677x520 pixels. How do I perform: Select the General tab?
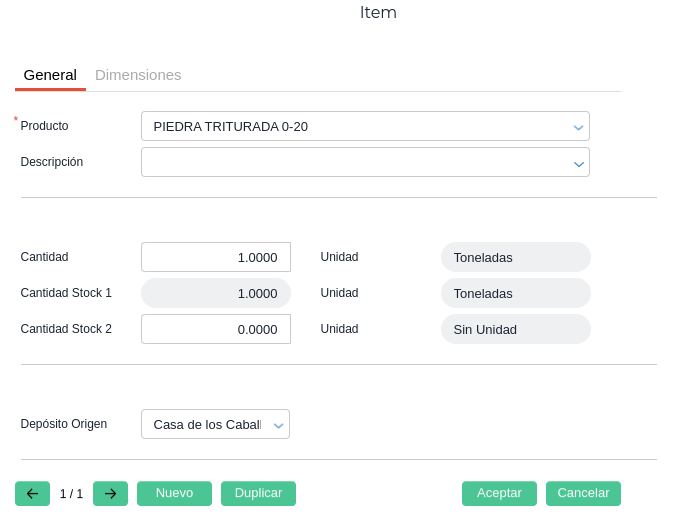point(50,75)
